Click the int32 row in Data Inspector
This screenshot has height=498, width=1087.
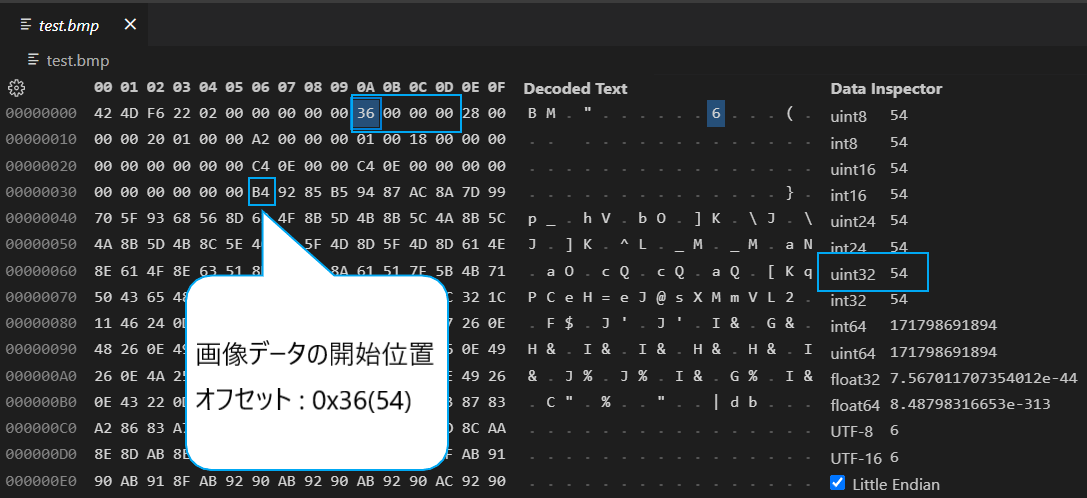click(870, 300)
